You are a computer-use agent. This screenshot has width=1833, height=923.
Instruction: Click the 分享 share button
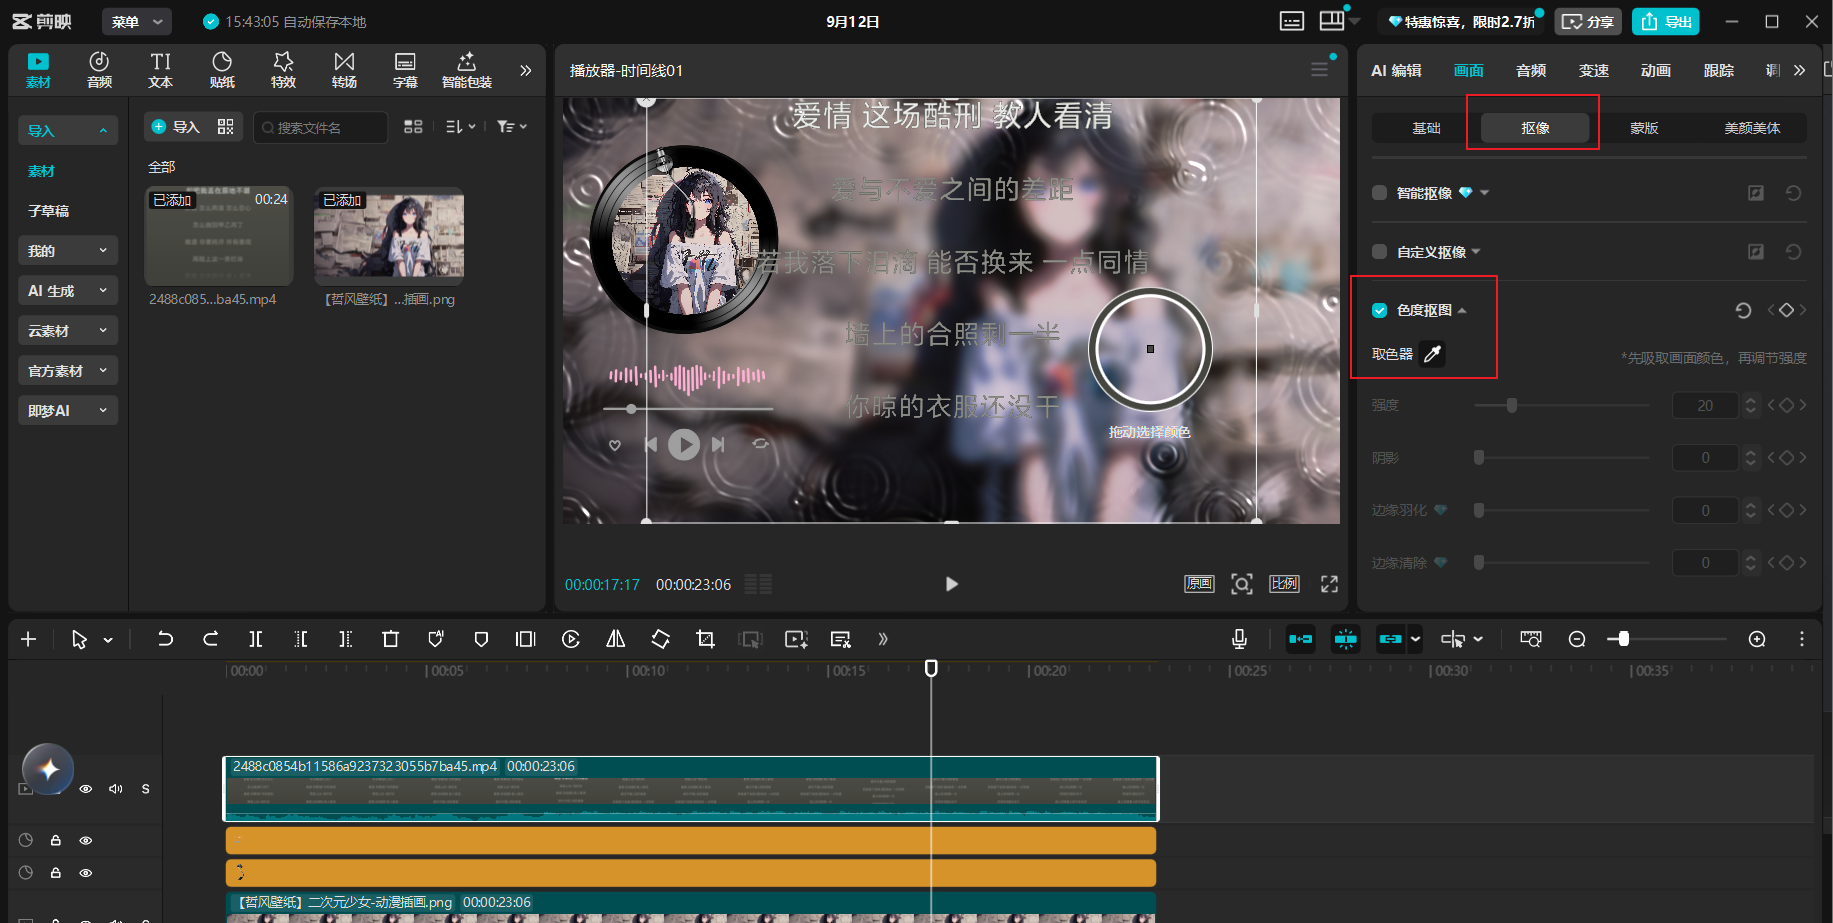[1588, 21]
